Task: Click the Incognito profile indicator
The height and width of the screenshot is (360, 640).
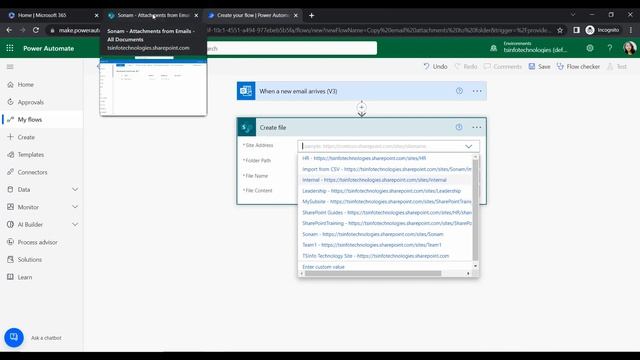Action: pos(602,30)
